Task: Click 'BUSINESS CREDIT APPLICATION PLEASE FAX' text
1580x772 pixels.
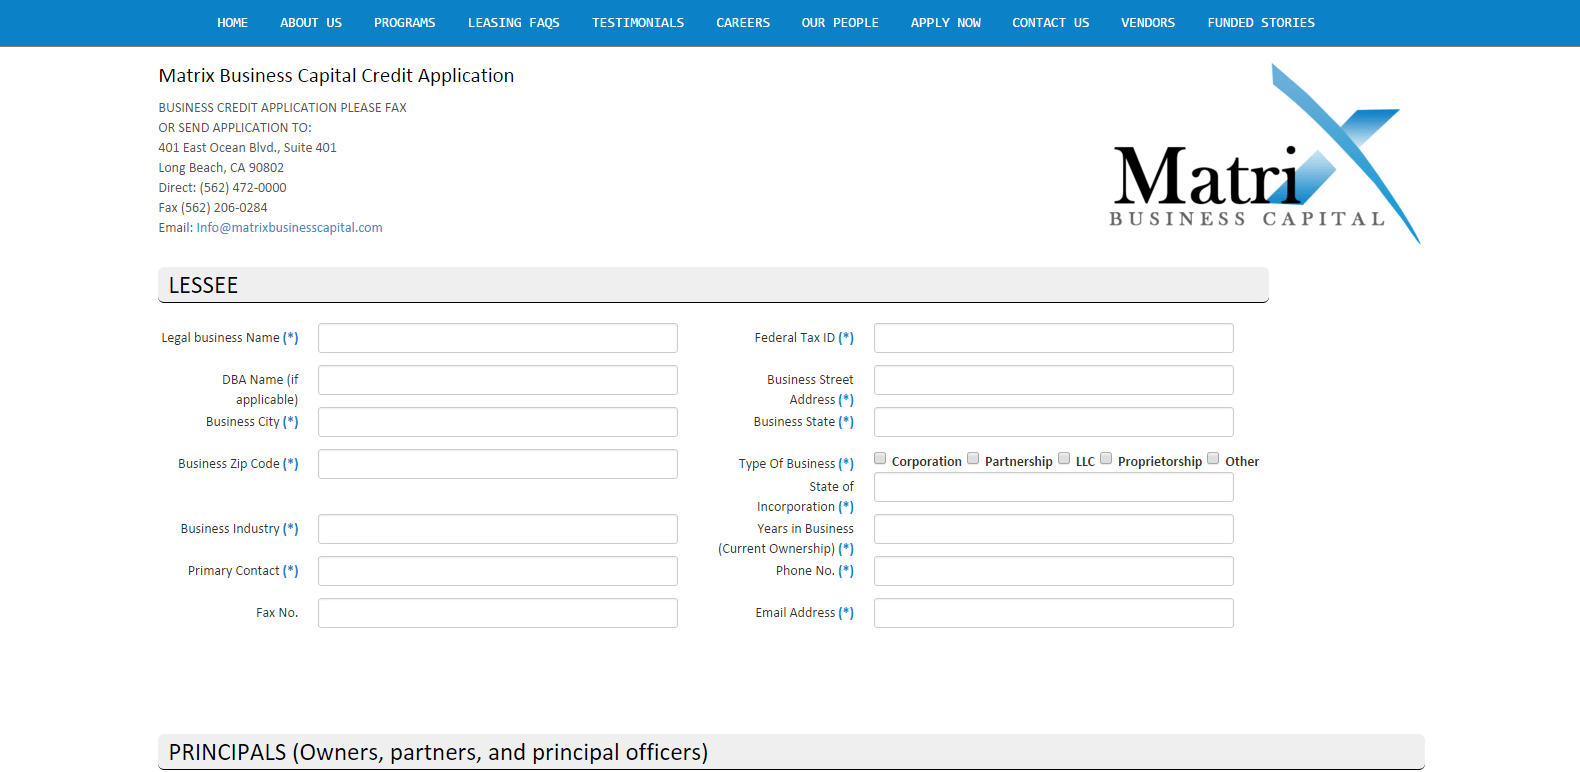Action: [282, 108]
